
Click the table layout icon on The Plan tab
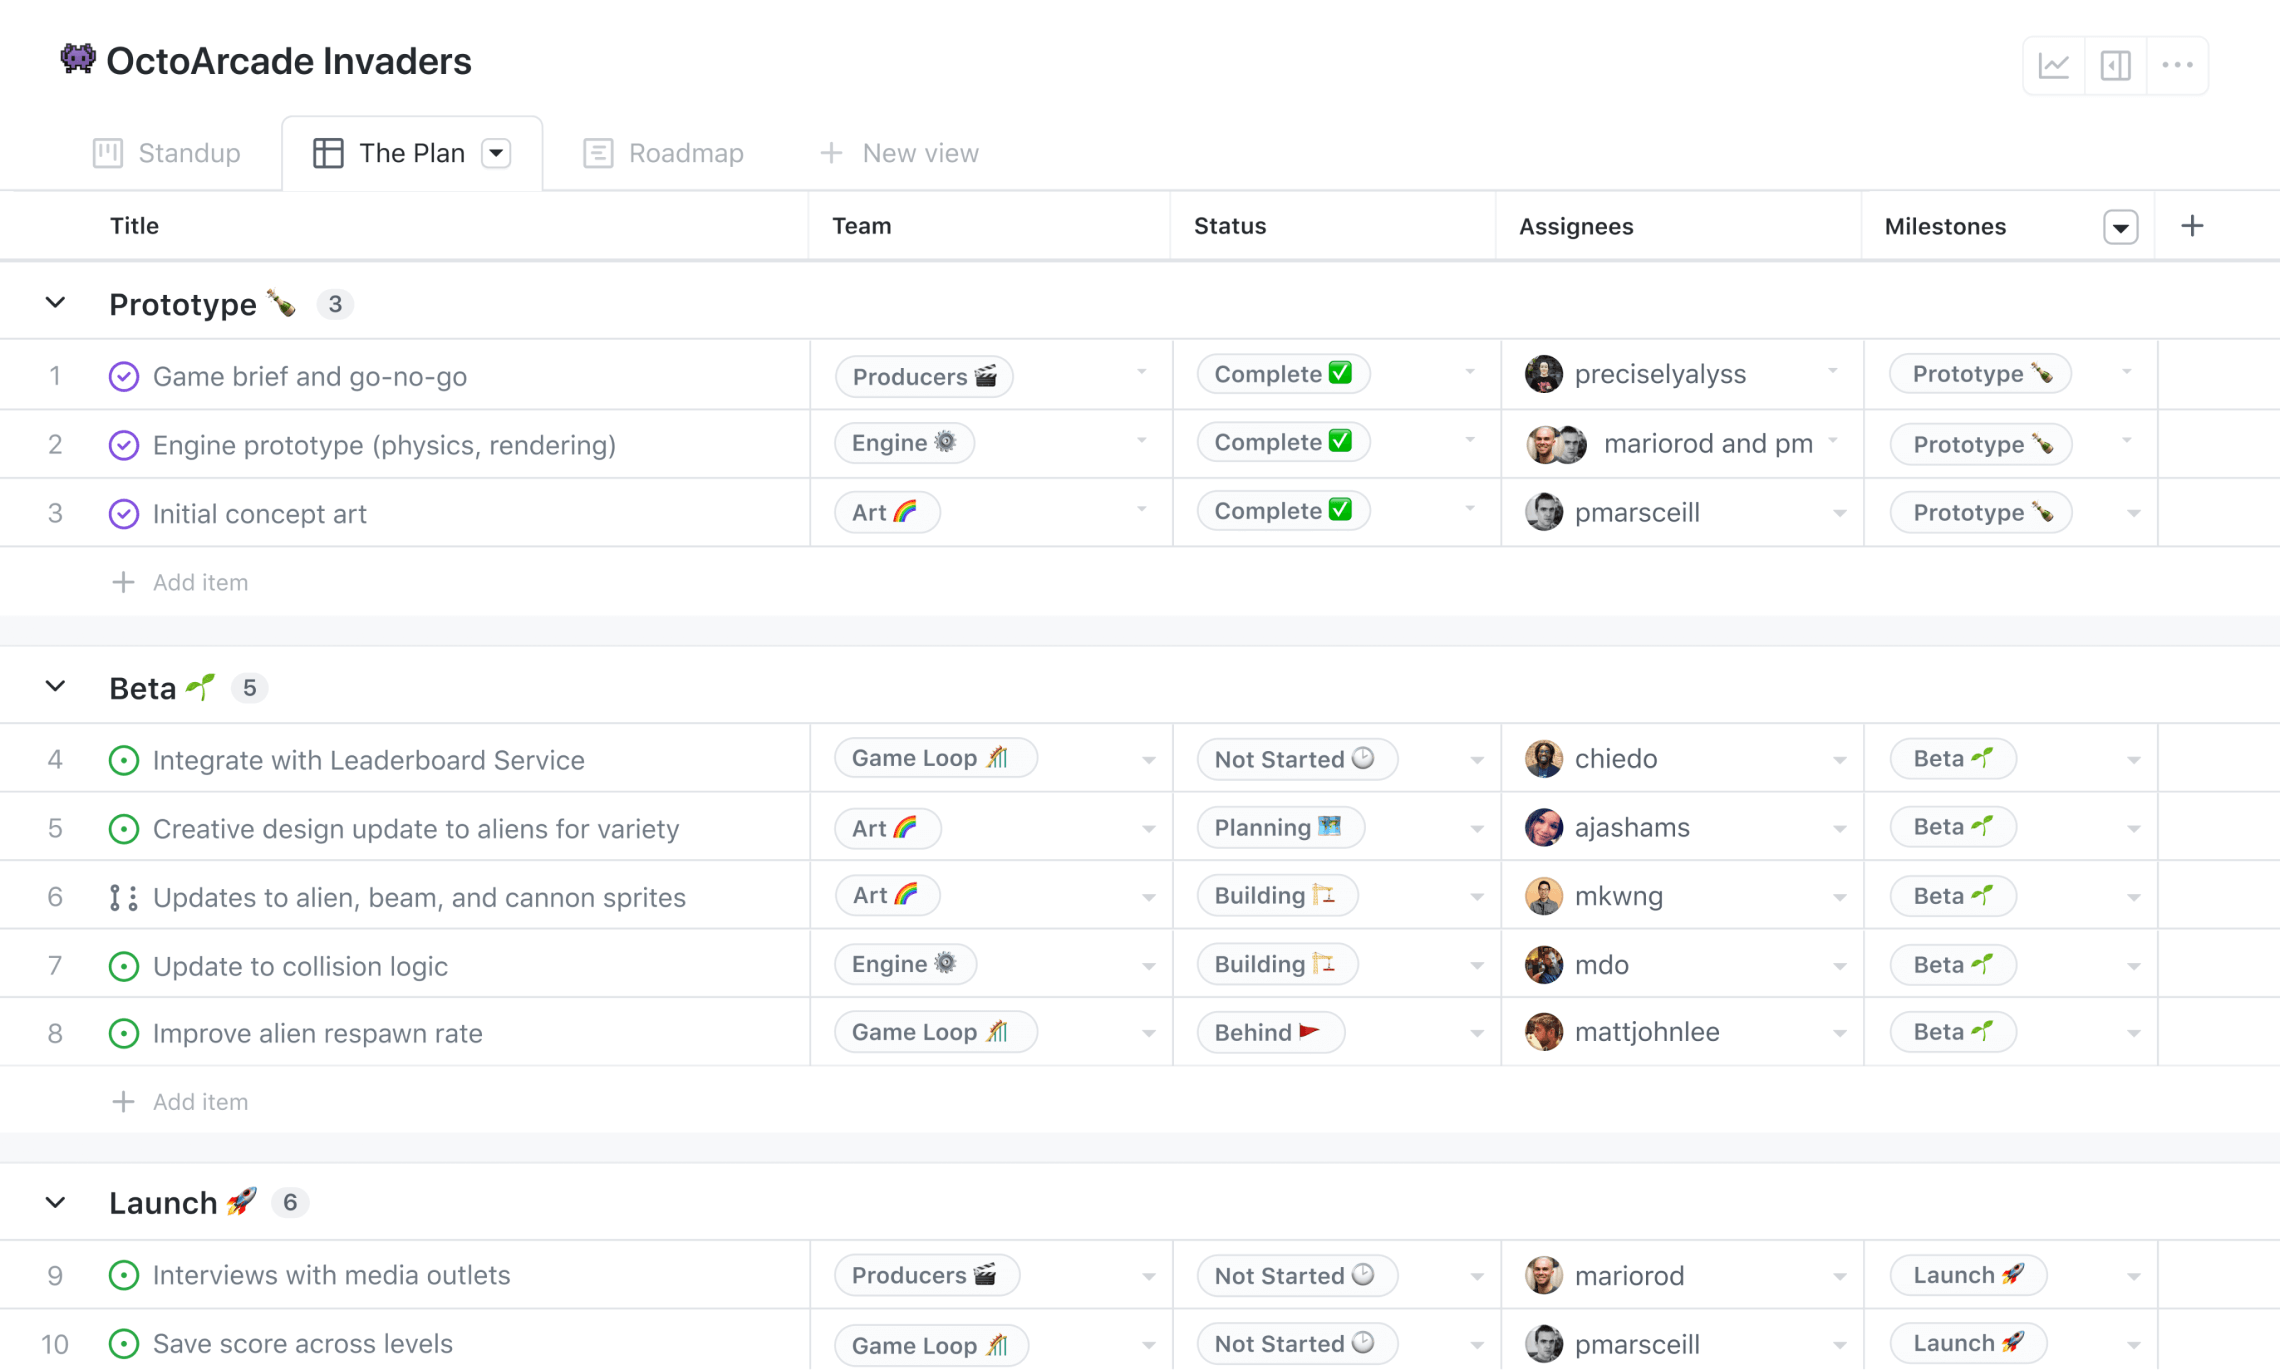click(x=328, y=152)
